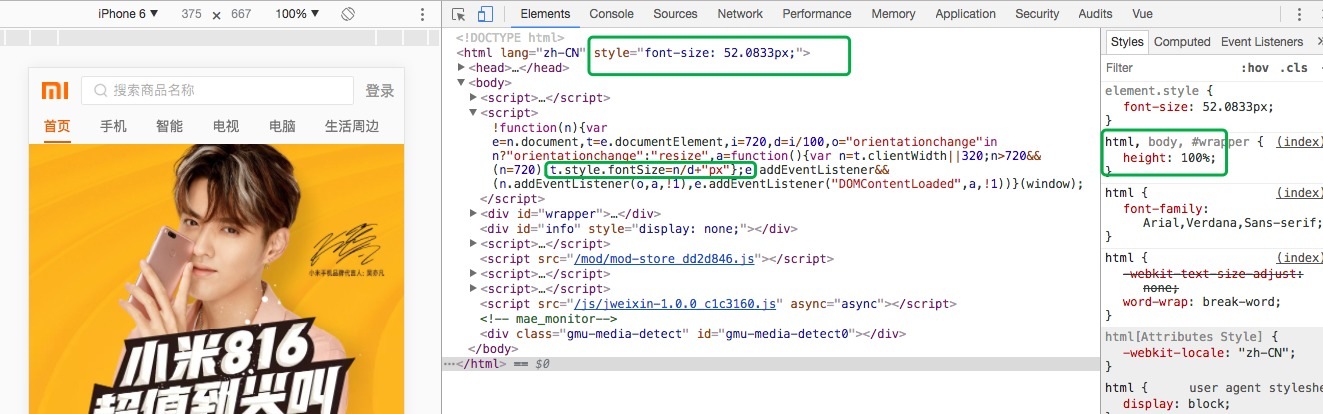Open the /js/jweixin-1.0.0_c1c3160.js link
Image resolution: width=1323 pixels, height=414 pixels.
click(x=674, y=303)
